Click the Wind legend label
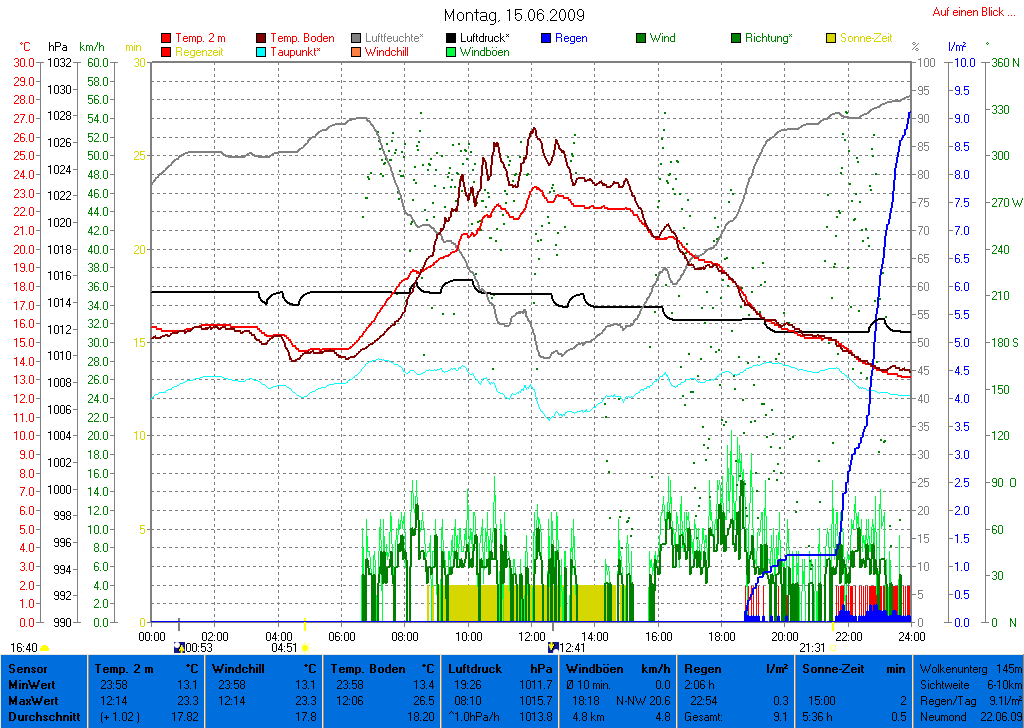This screenshot has width=1024, height=728. 662,38
